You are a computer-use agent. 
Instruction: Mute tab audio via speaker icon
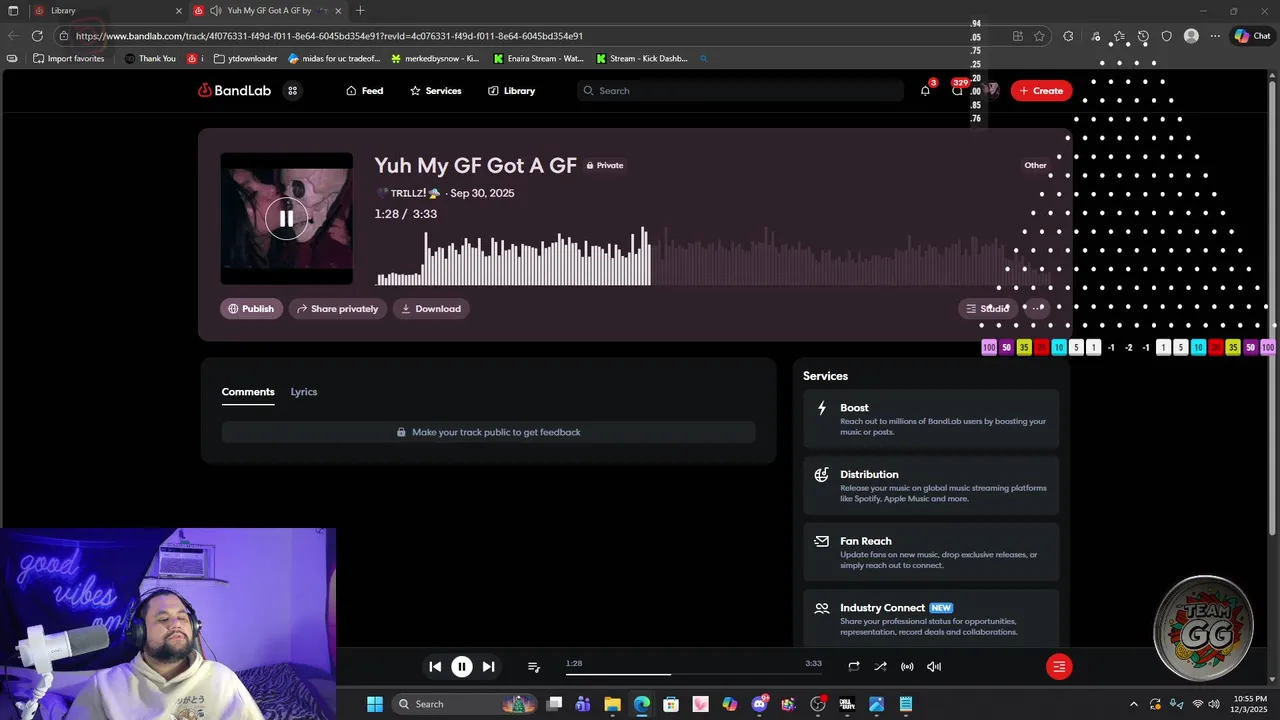[215, 11]
